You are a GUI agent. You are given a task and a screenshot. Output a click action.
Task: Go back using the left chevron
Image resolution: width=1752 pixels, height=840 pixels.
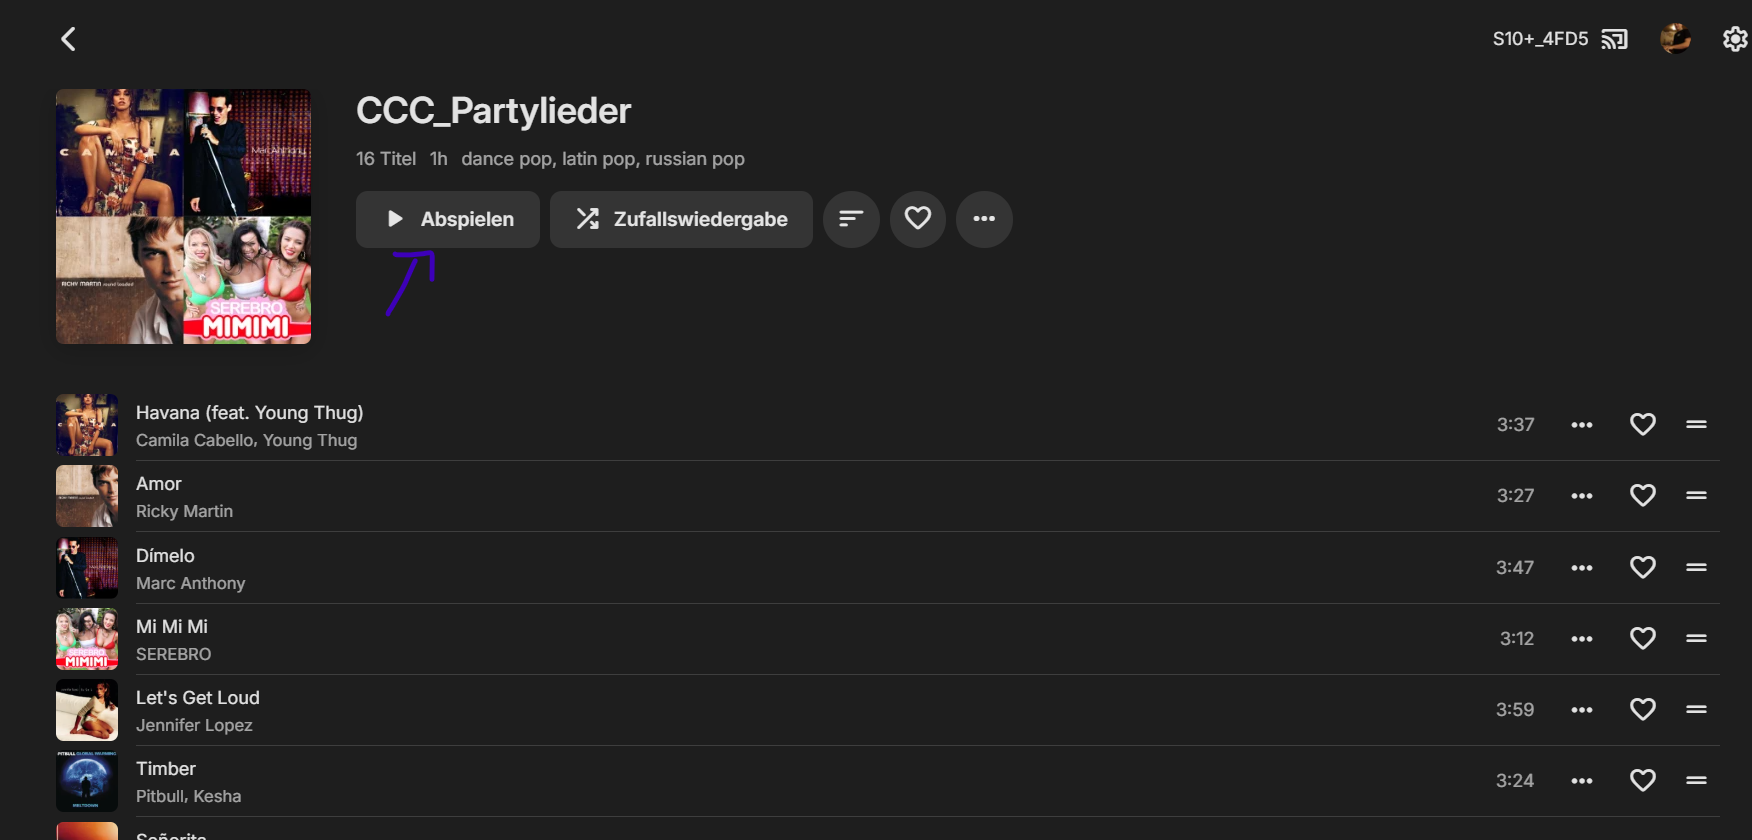click(x=68, y=39)
